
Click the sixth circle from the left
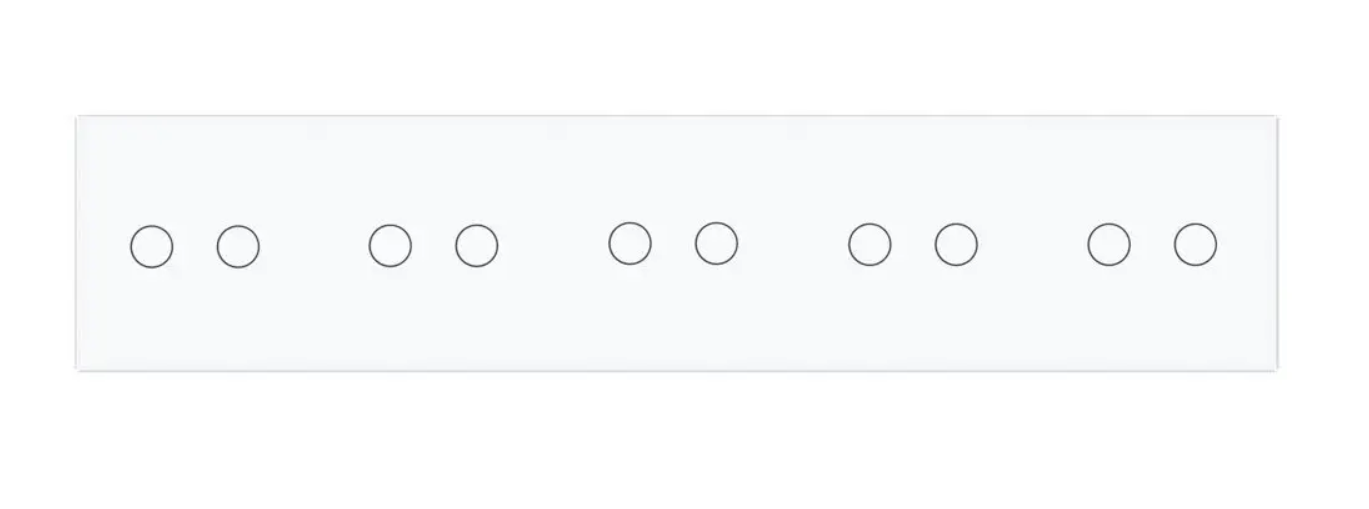pyautogui.click(x=716, y=244)
